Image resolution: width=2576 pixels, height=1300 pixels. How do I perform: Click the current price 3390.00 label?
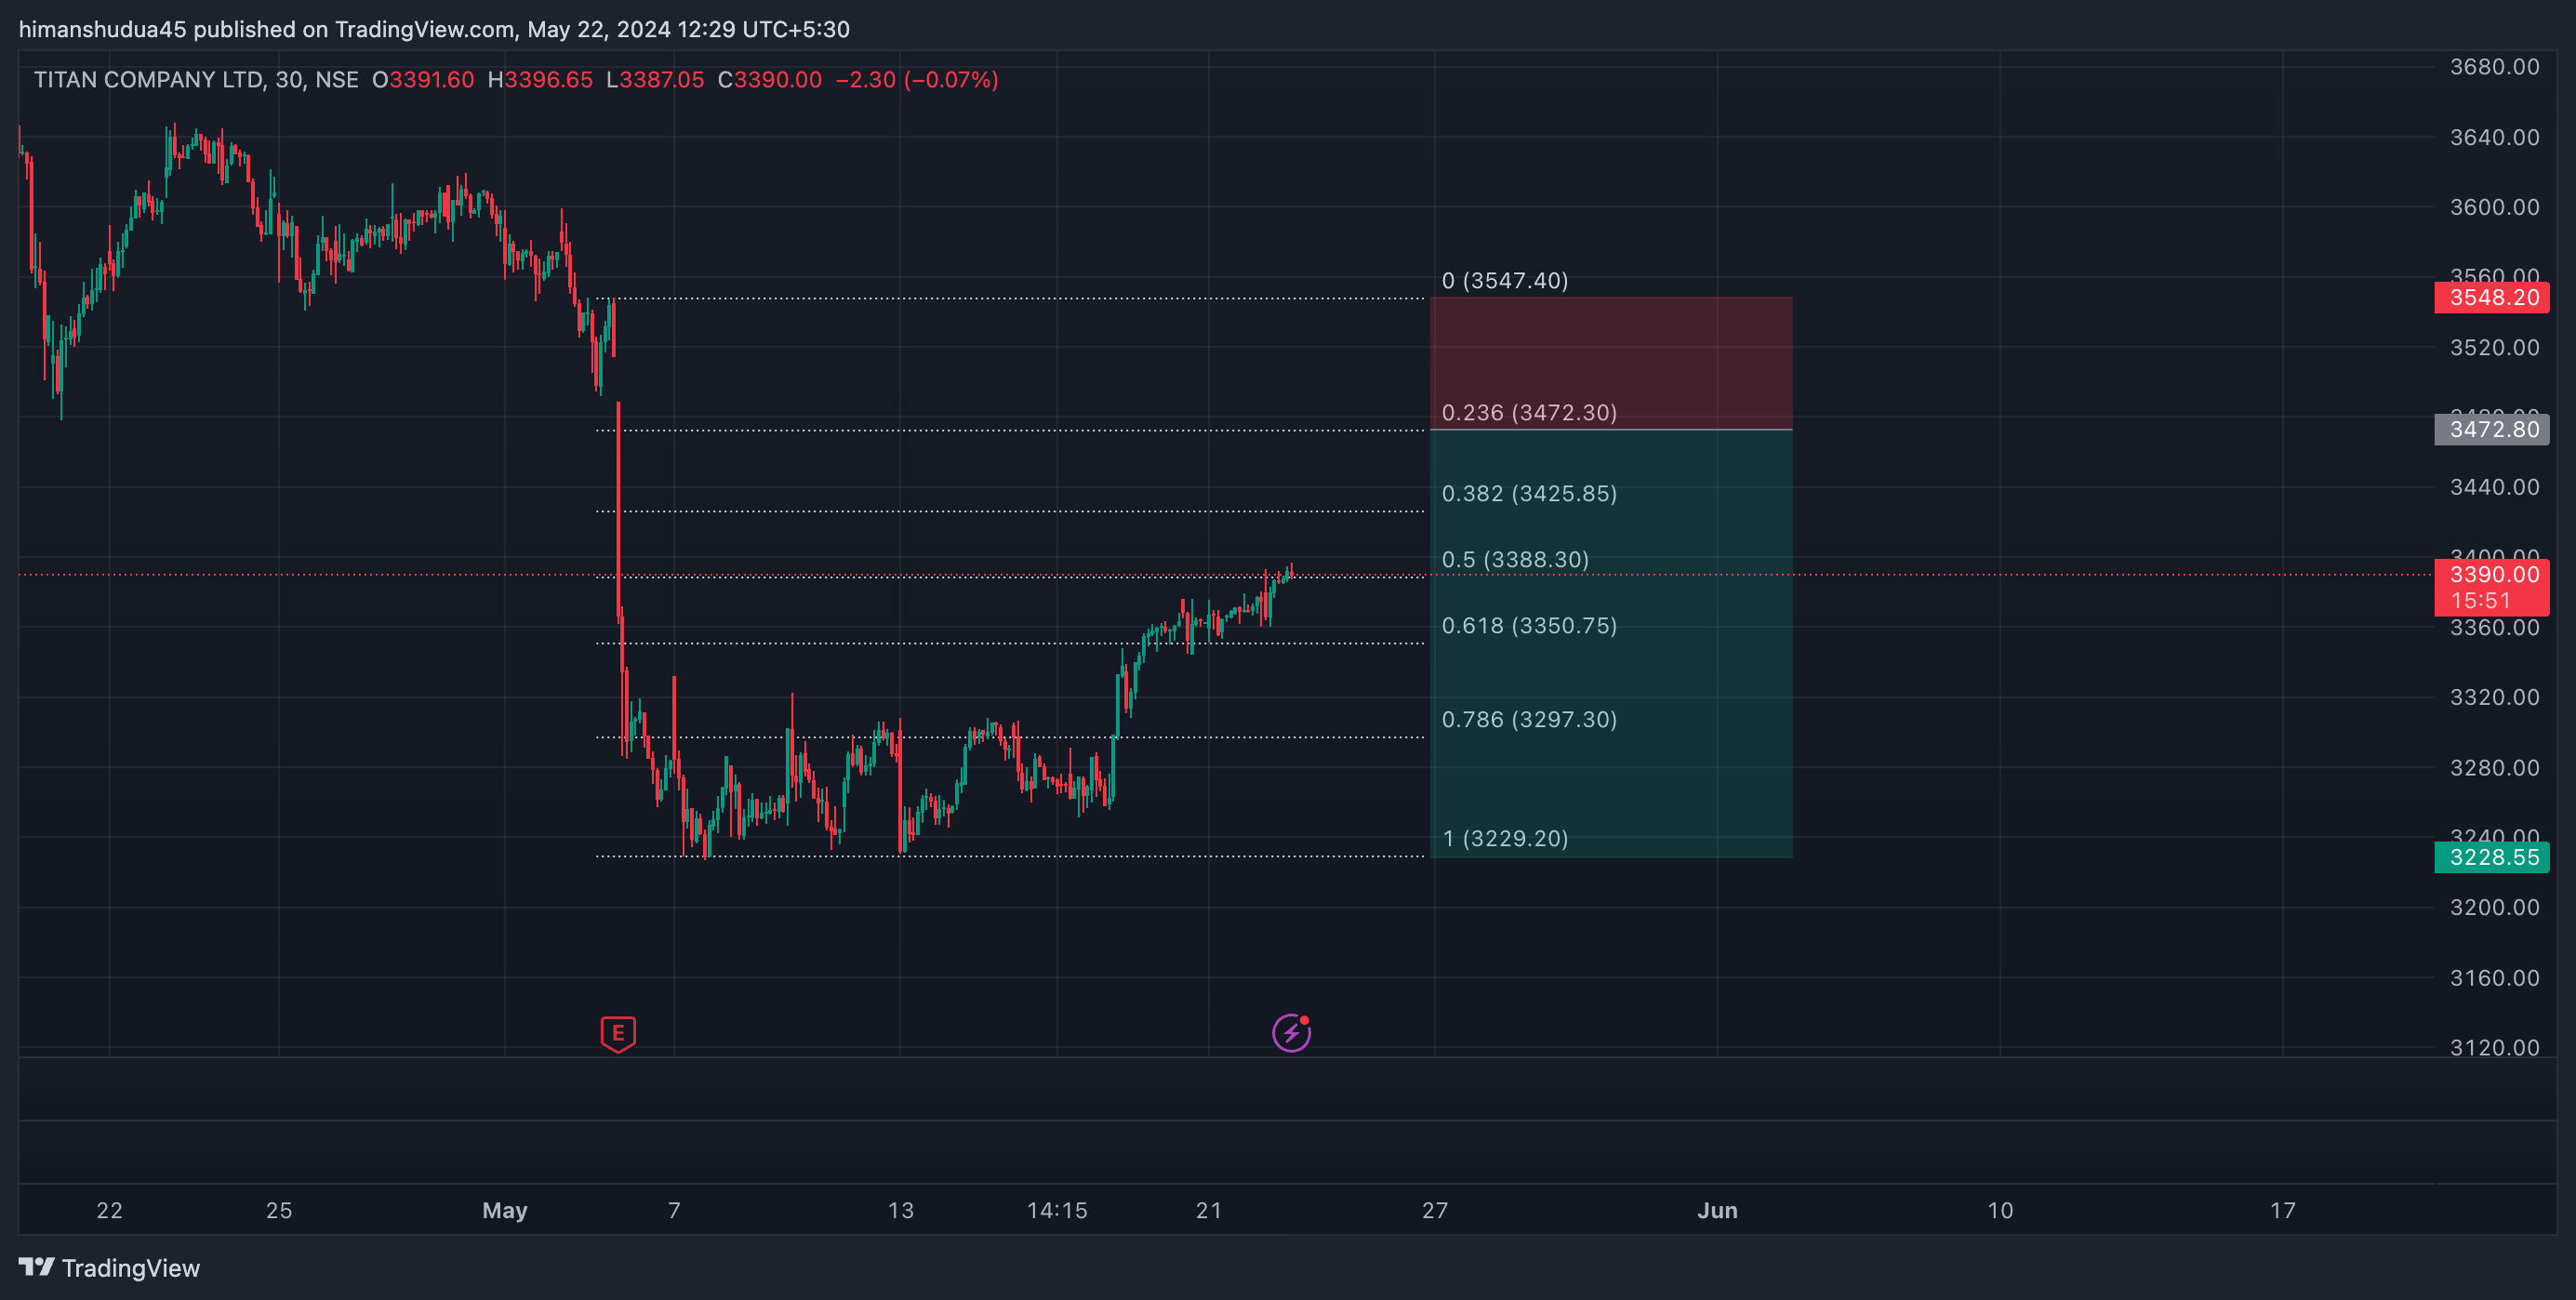2491,575
